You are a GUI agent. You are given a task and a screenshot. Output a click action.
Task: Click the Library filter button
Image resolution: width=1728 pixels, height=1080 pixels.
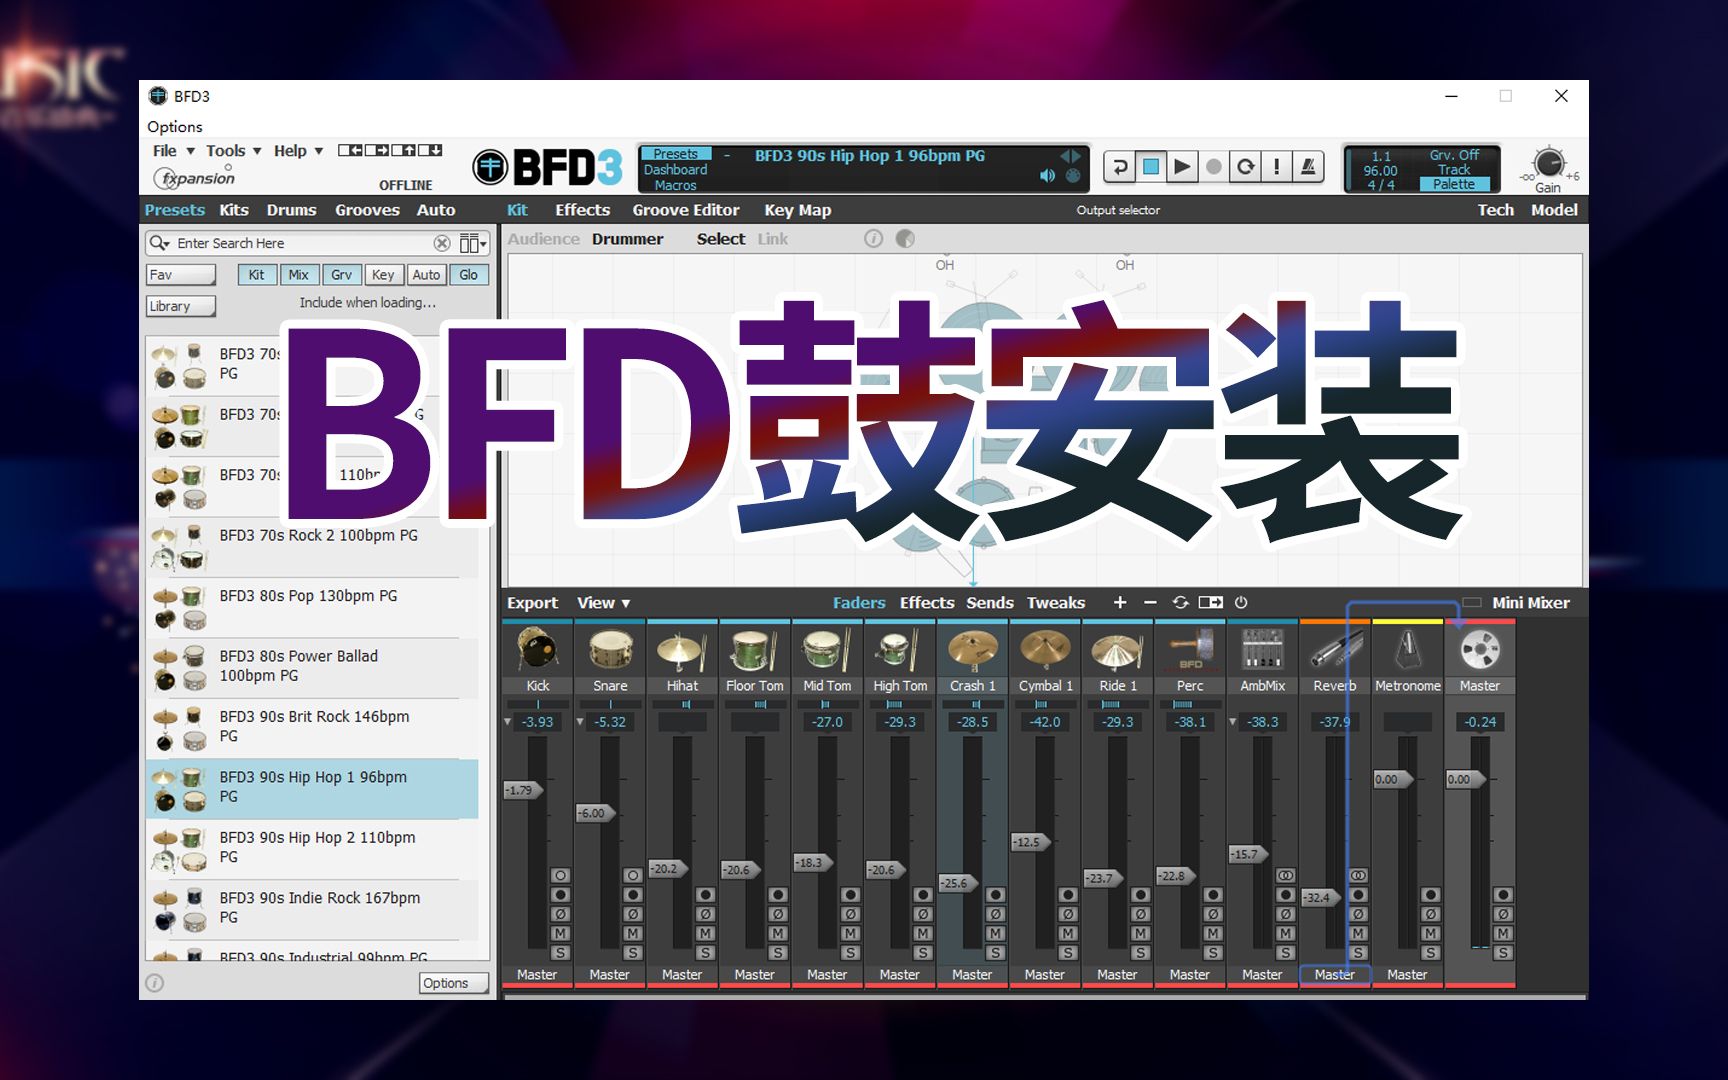[181, 306]
